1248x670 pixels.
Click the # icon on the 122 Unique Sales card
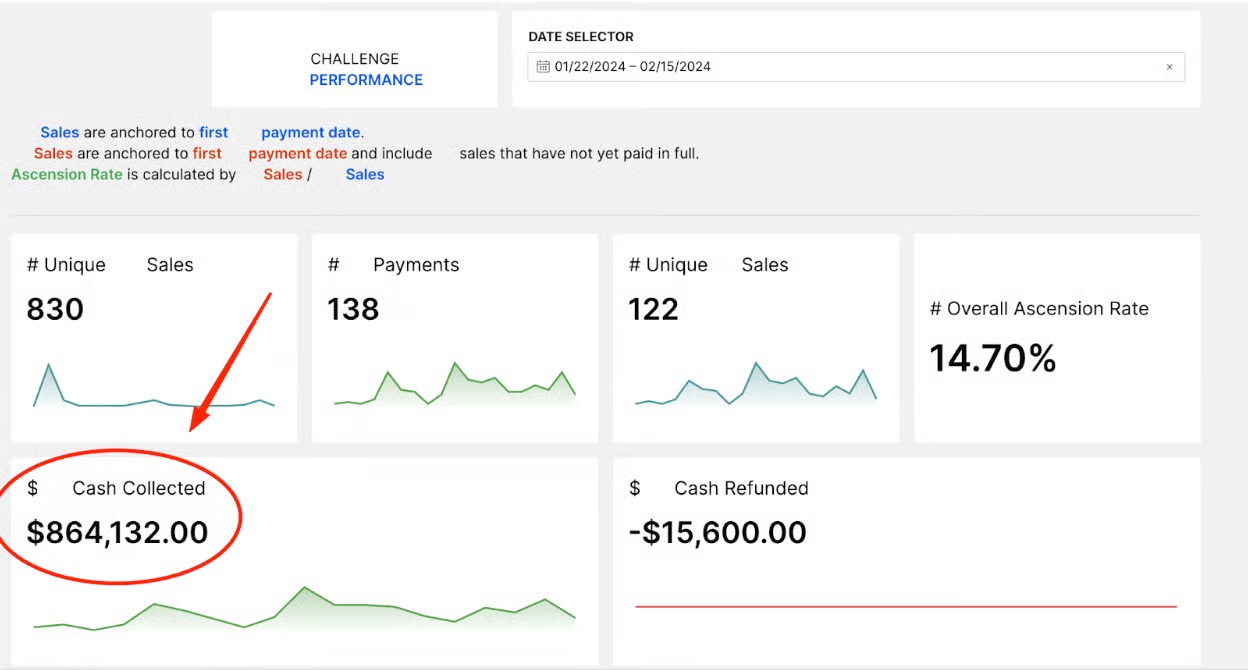point(634,264)
